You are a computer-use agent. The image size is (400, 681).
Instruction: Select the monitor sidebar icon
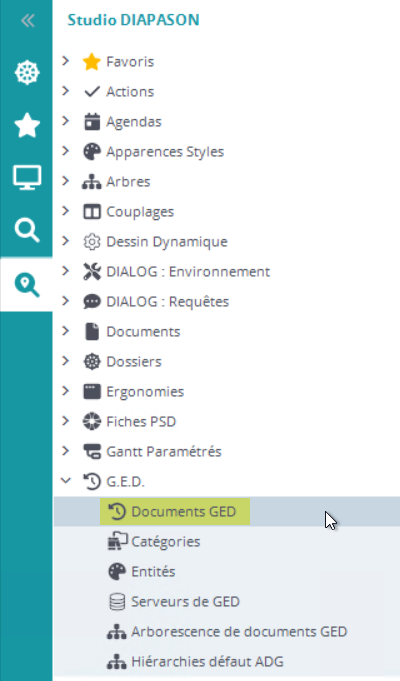coord(27,177)
